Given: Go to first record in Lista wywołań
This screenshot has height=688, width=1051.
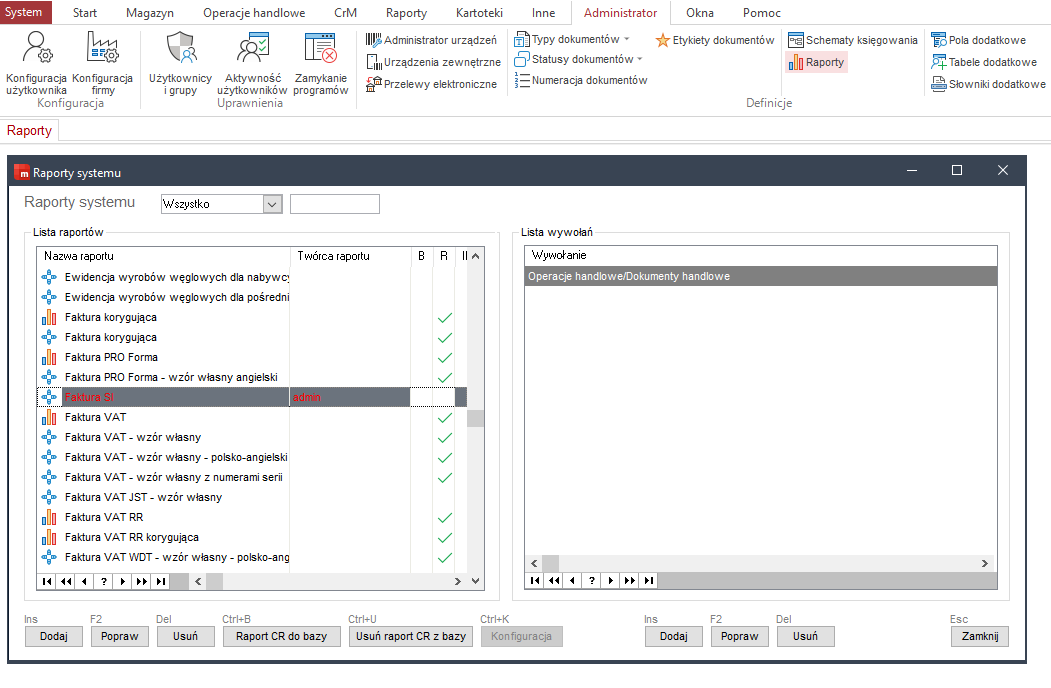Looking at the screenshot, I should (535, 581).
